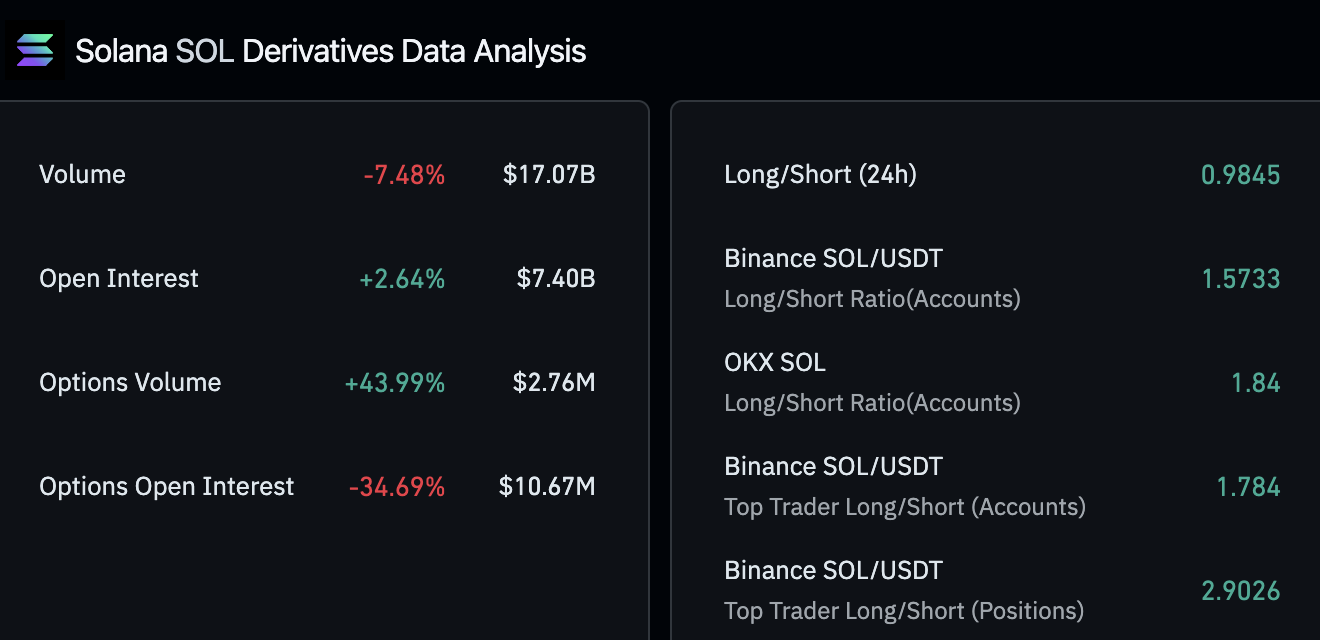Click the Top Trader Long/Short (Accounts) subtitle
The height and width of the screenshot is (640, 1320).
click(904, 507)
